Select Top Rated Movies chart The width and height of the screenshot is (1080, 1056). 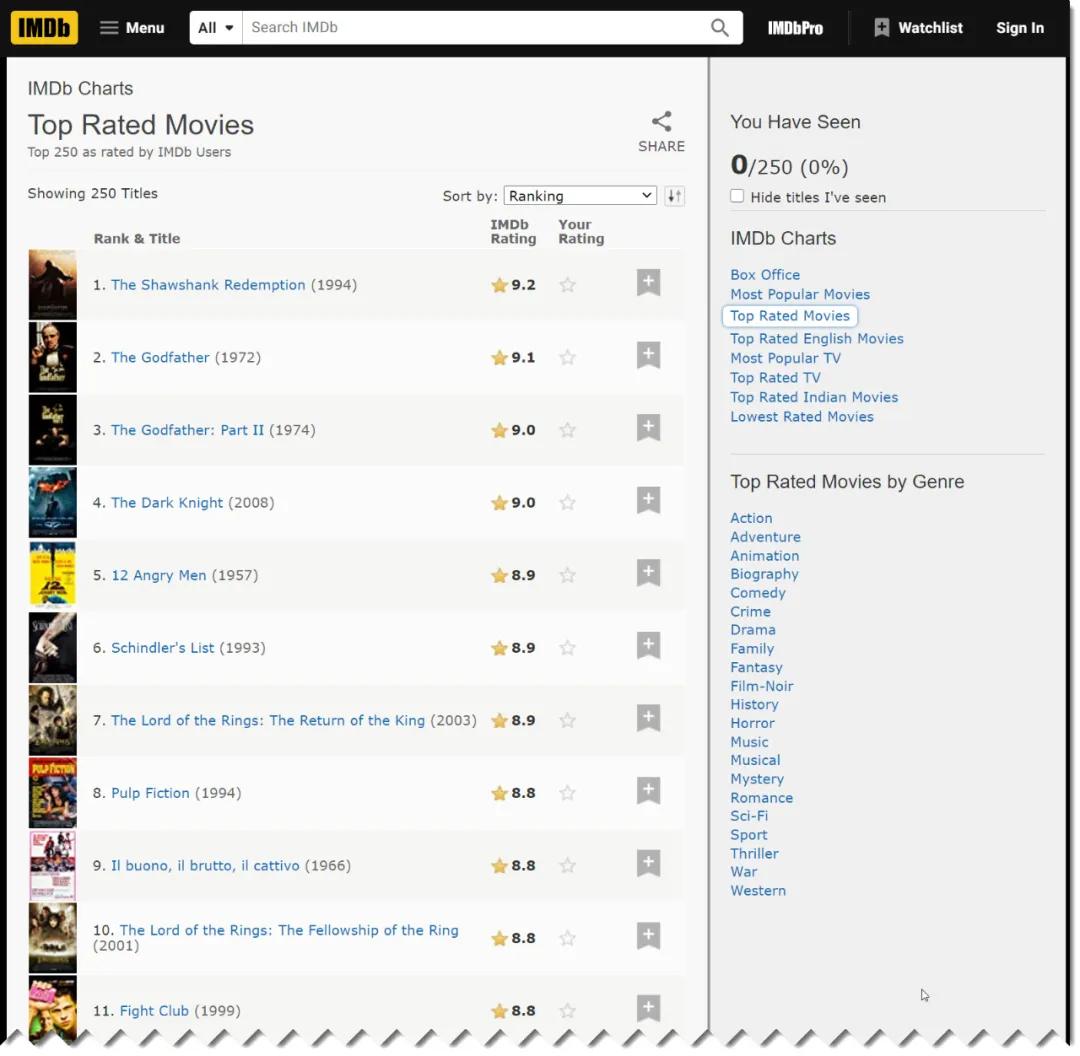tap(790, 316)
